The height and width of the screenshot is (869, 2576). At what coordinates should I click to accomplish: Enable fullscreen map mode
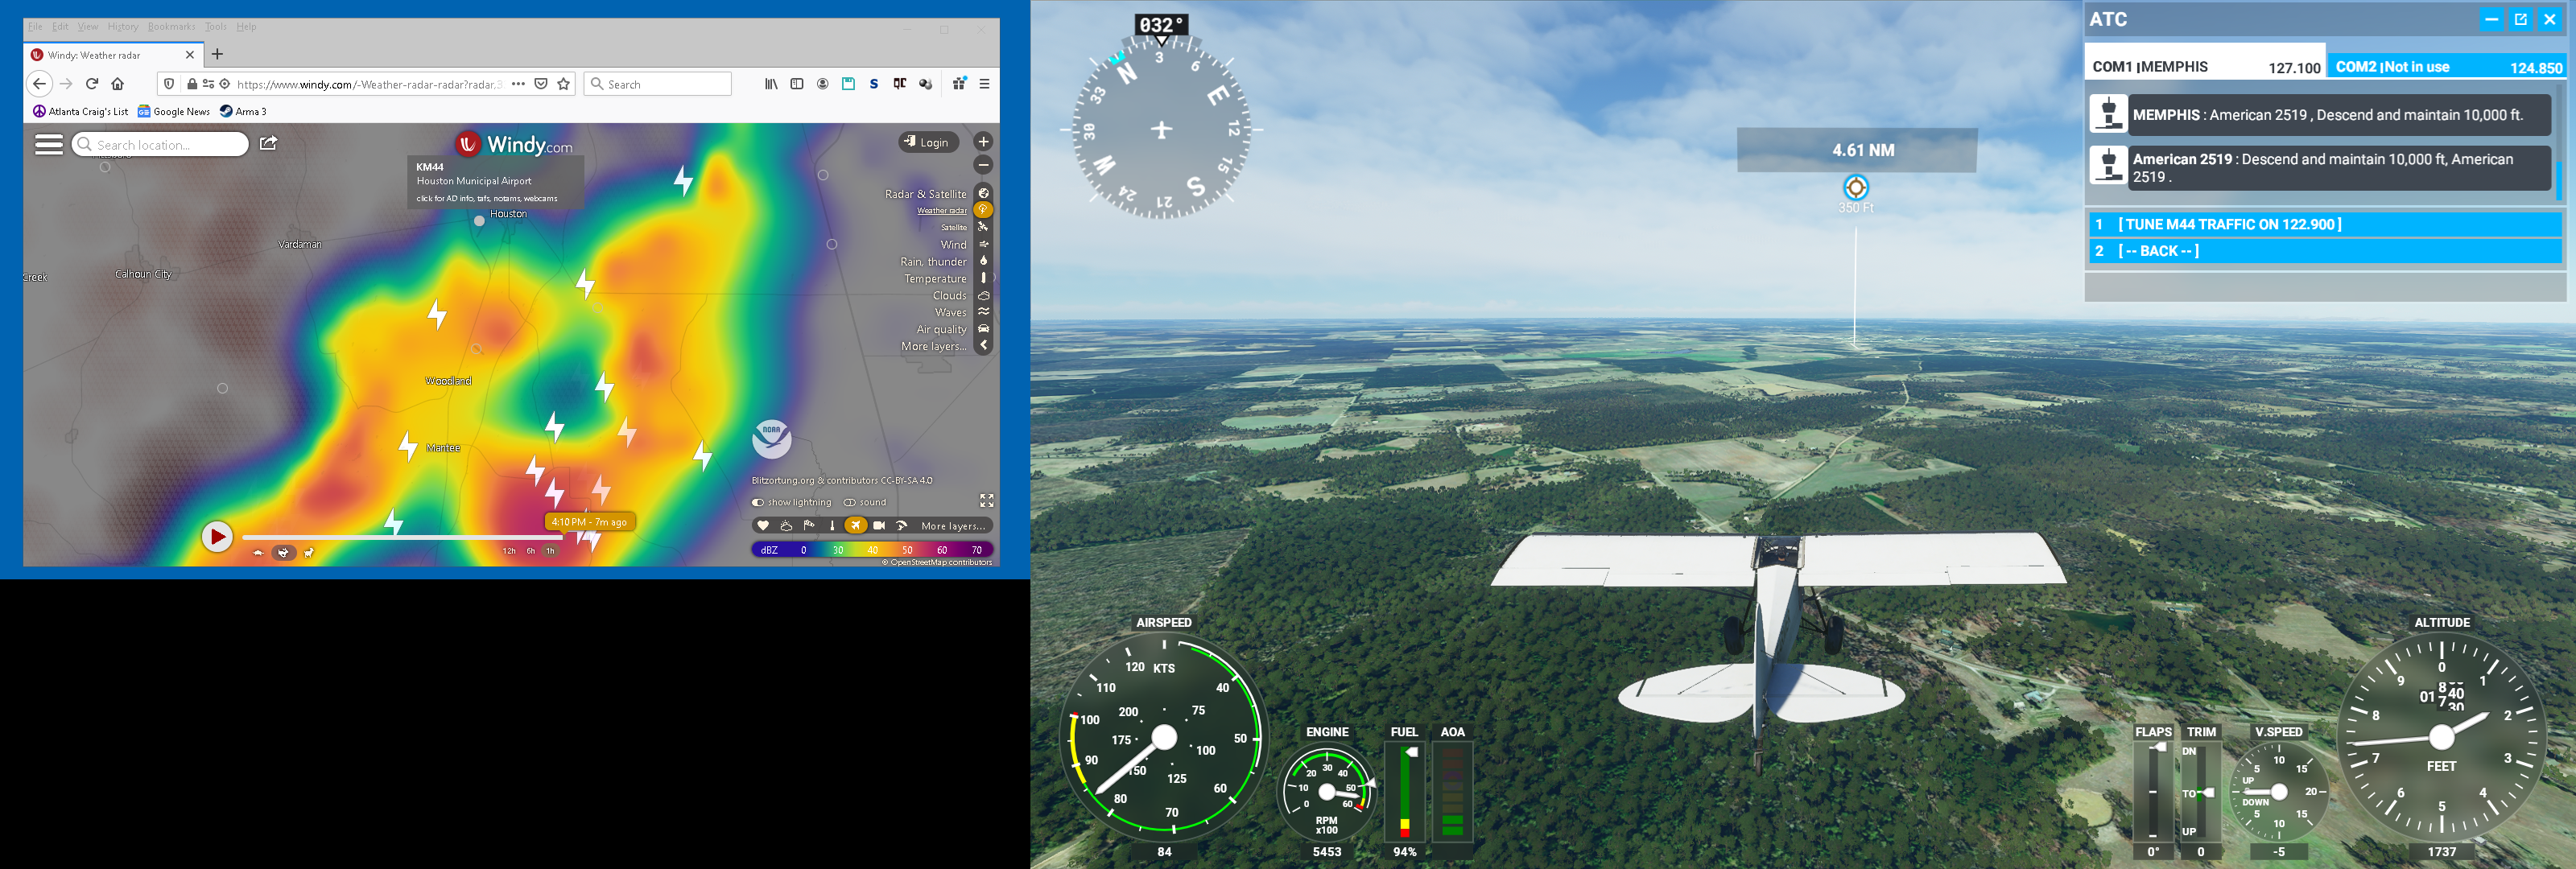coord(986,500)
